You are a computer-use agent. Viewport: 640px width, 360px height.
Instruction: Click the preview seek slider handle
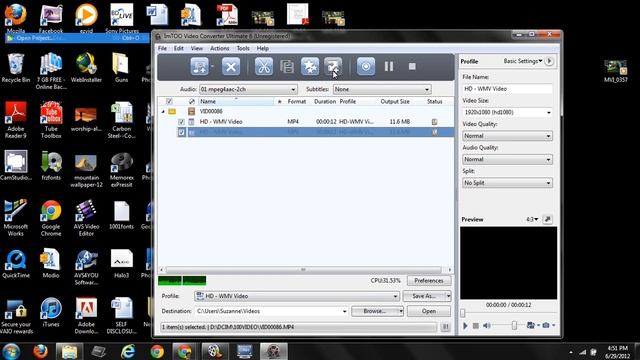click(463, 313)
